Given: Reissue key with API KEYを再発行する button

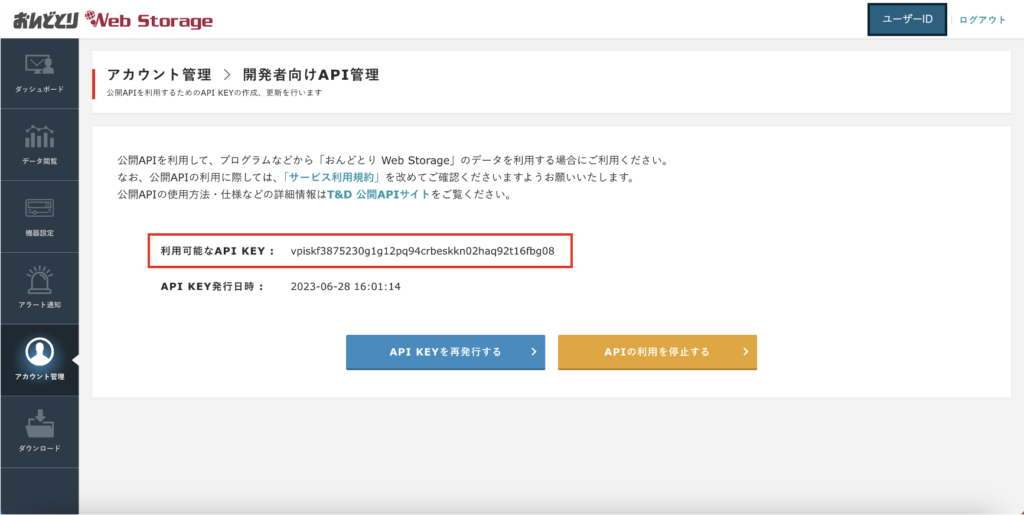Looking at the screenshot, I should pyautogui.click(x=445, y=352).
